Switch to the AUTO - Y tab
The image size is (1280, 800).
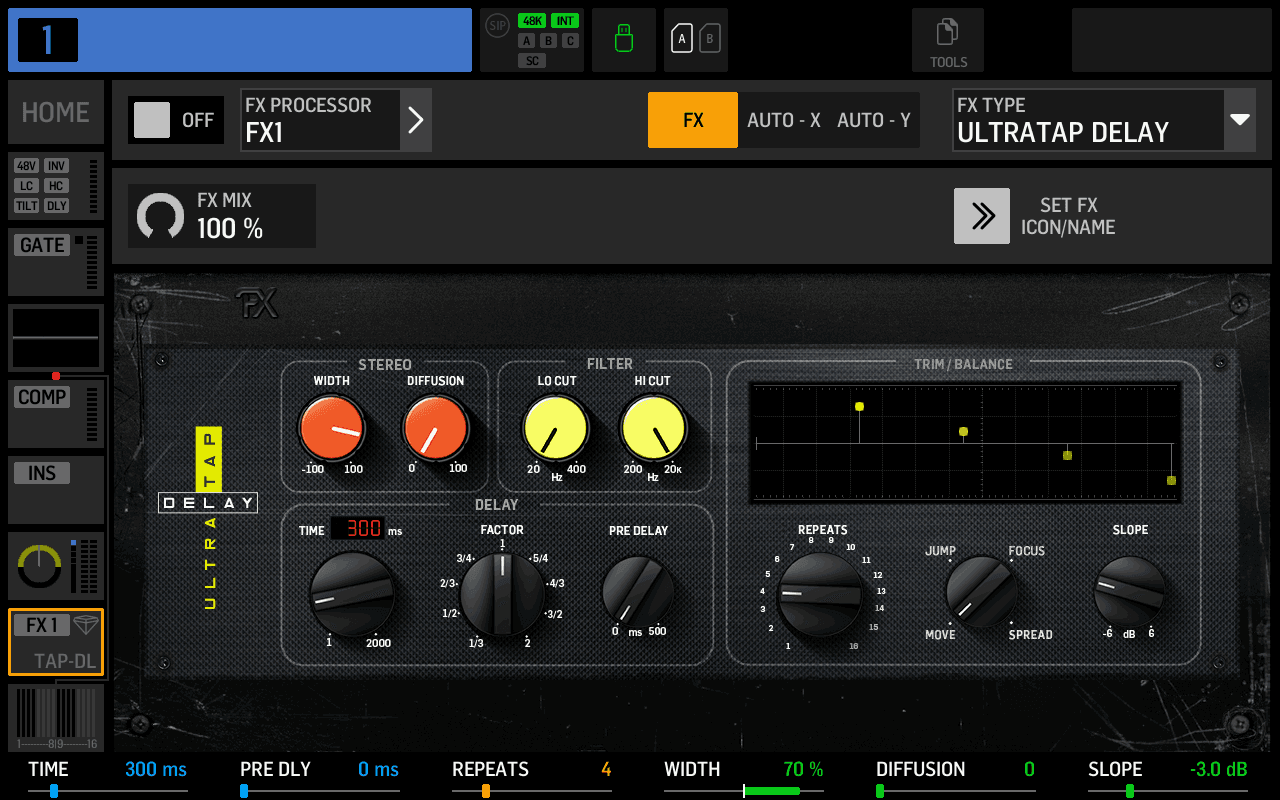click(874, 120)
